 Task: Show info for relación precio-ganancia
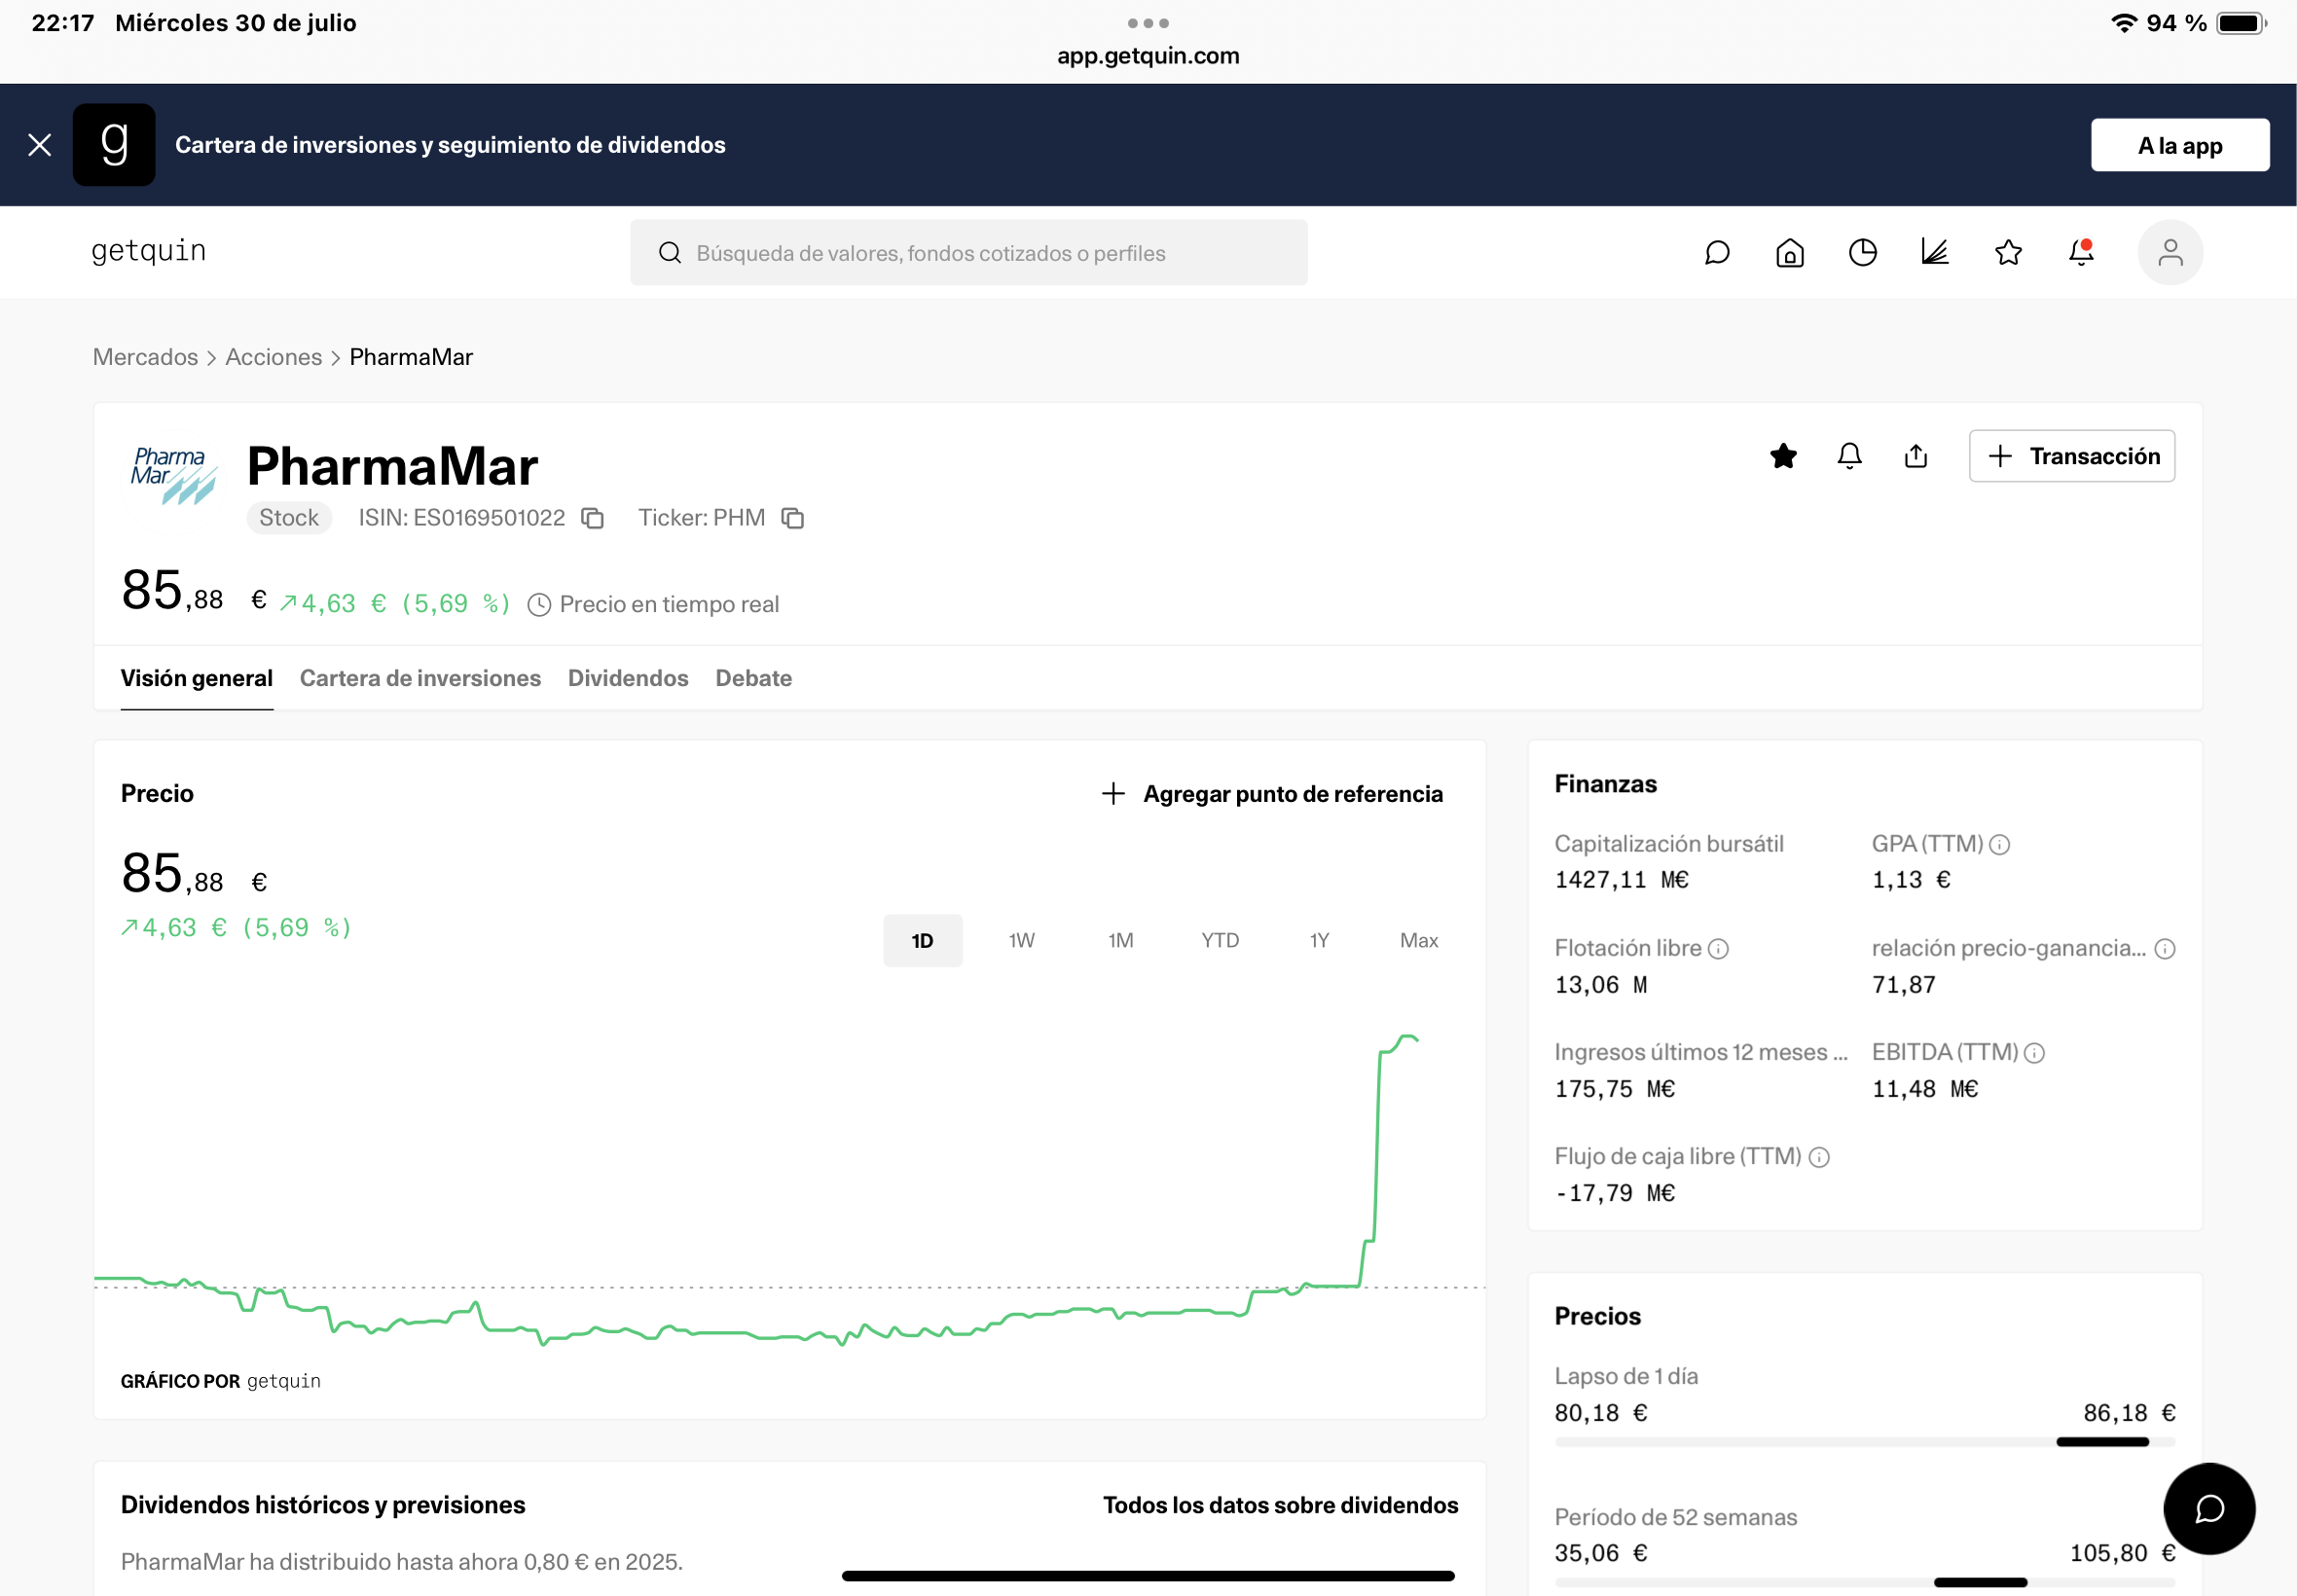(2165, 949)
